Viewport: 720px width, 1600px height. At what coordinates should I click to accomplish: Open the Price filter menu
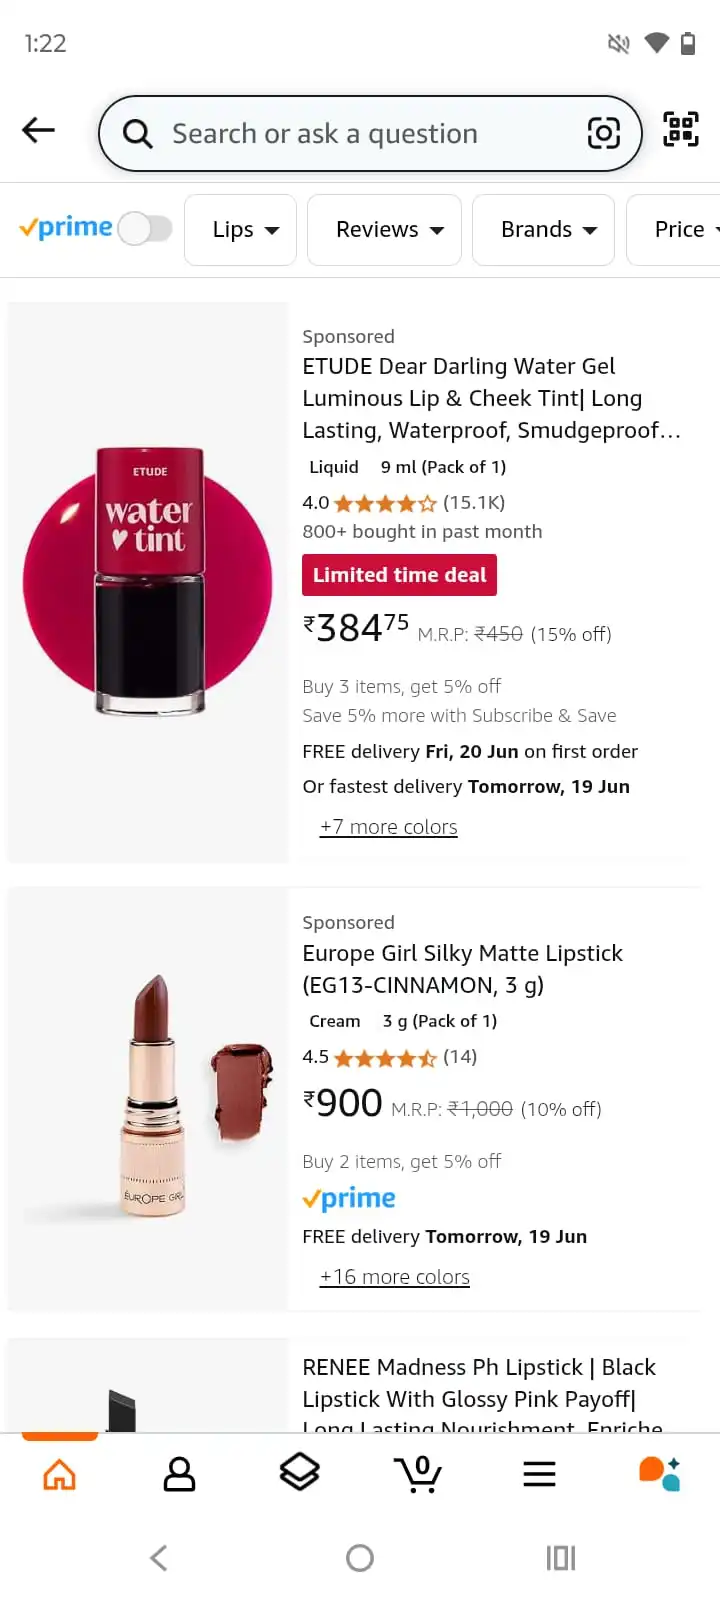[683, 229]
